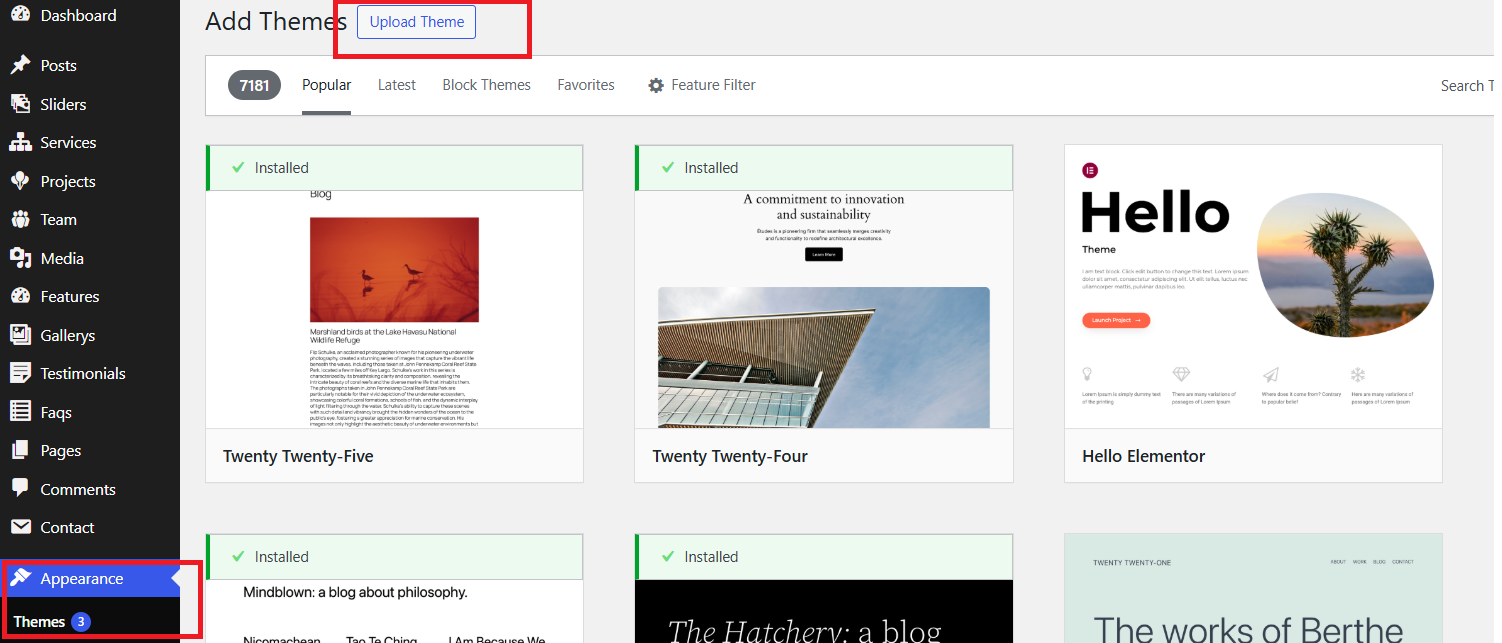Click the Projects icon in sidebar

click(20, 181)
